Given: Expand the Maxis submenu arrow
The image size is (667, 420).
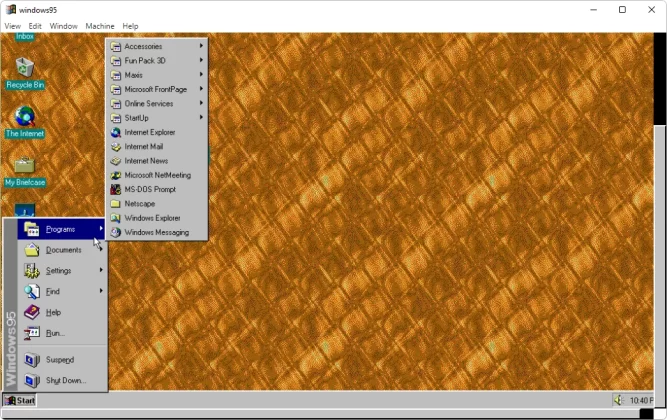Looking at the screenshot, I should pyautogui.click(x=201, y=74).
